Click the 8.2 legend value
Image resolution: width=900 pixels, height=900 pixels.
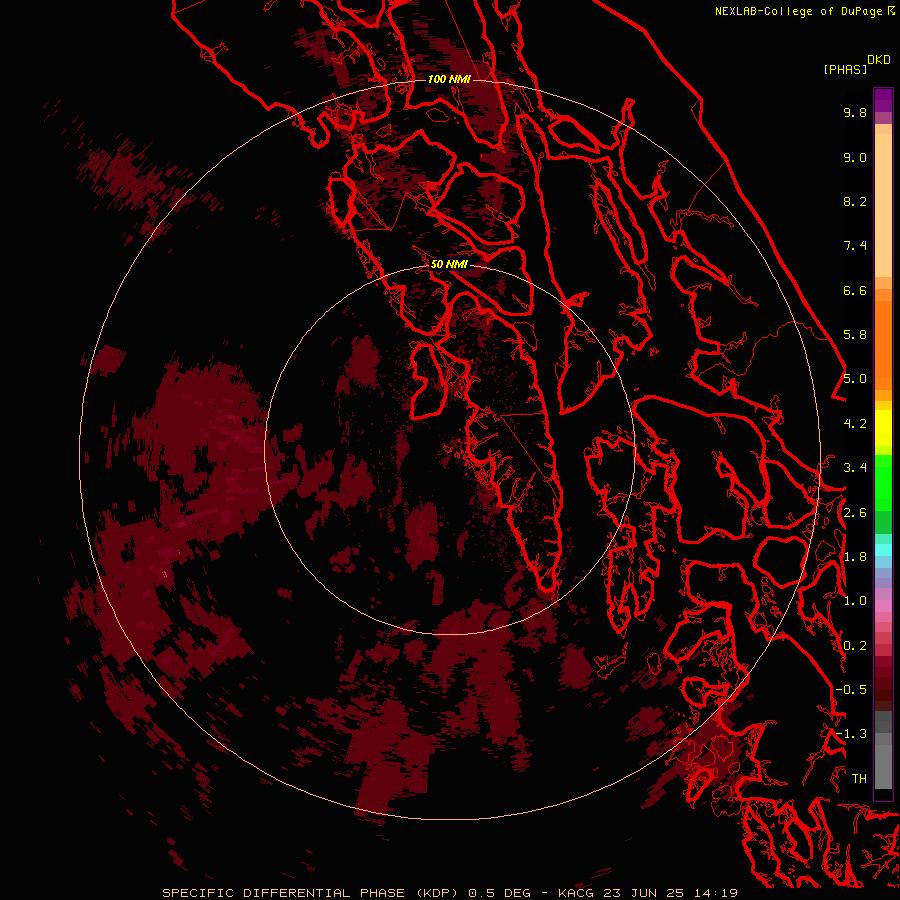(855, 201)
